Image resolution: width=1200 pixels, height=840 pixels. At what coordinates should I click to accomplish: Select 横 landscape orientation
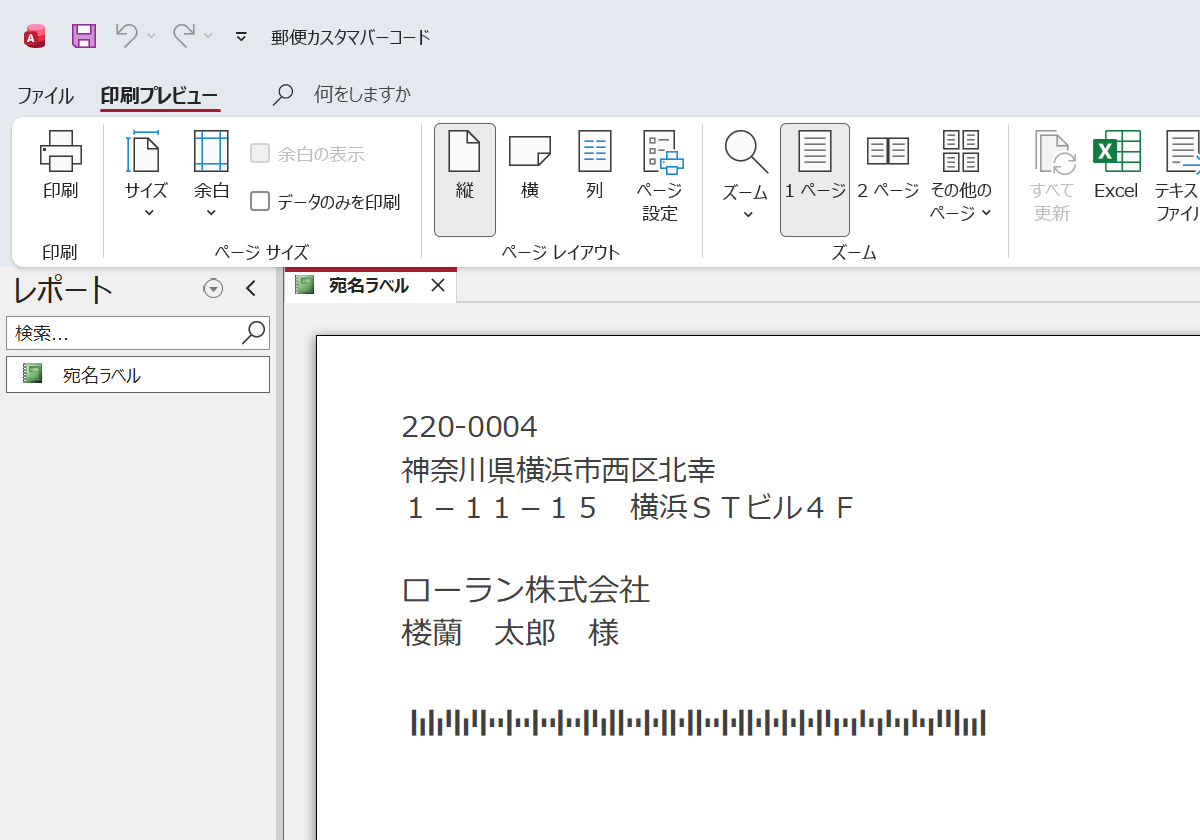click(530, 165)
